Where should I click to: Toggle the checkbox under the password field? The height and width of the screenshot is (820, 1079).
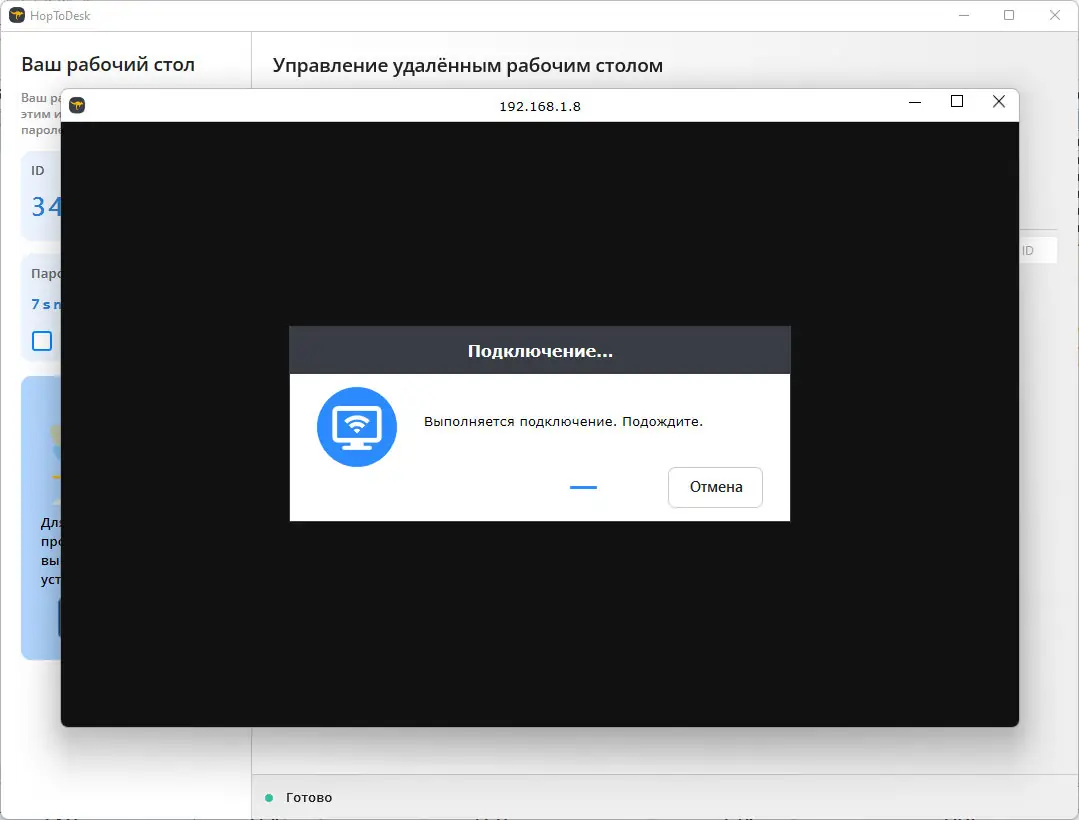click(x=42, y=341)
